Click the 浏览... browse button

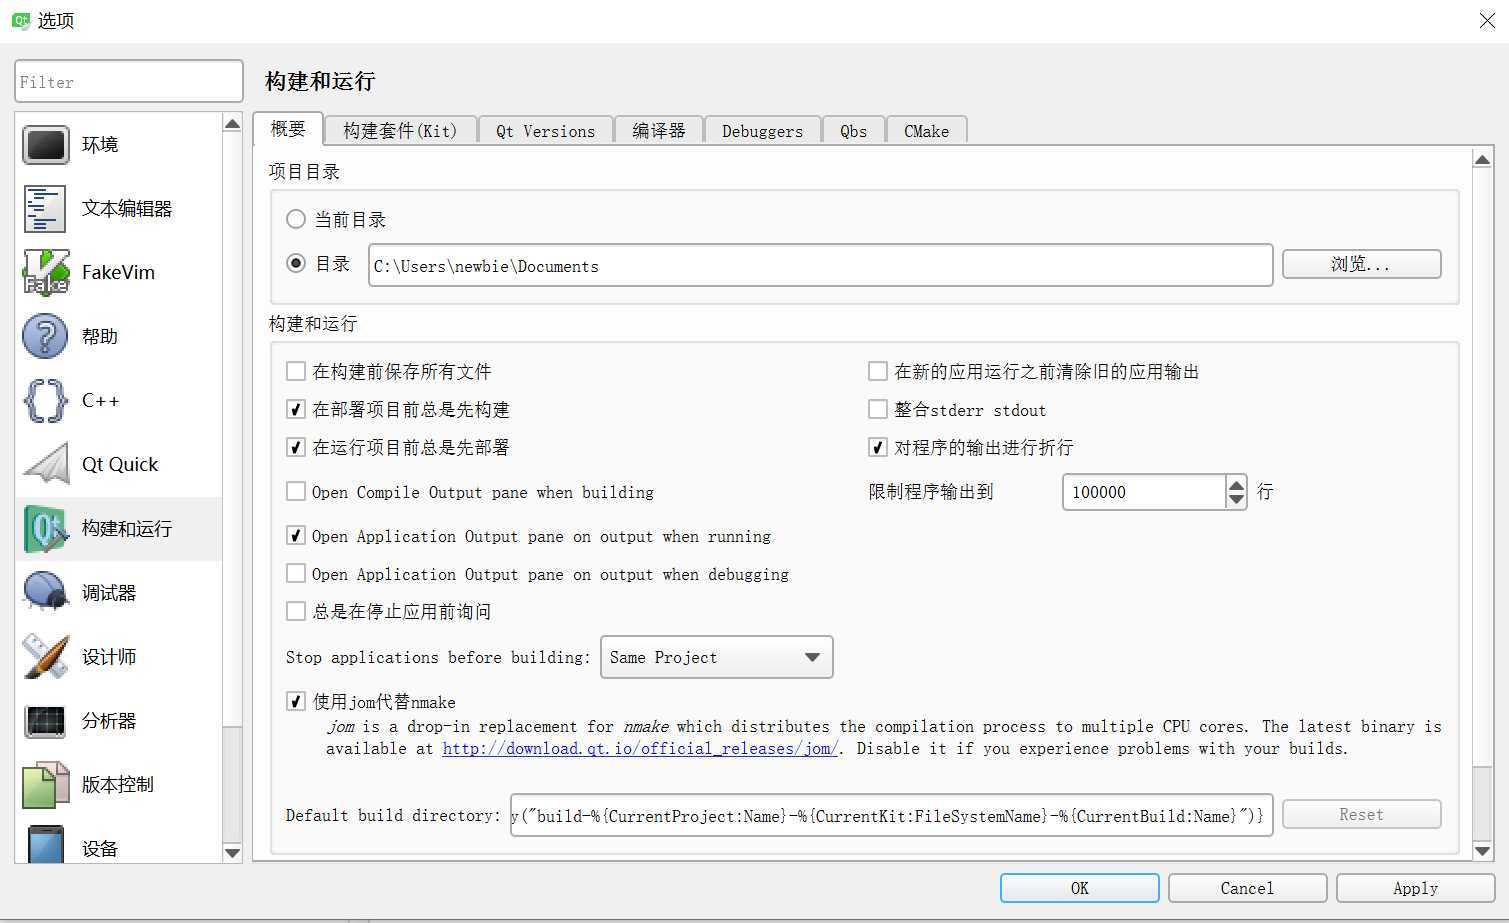1361,264
